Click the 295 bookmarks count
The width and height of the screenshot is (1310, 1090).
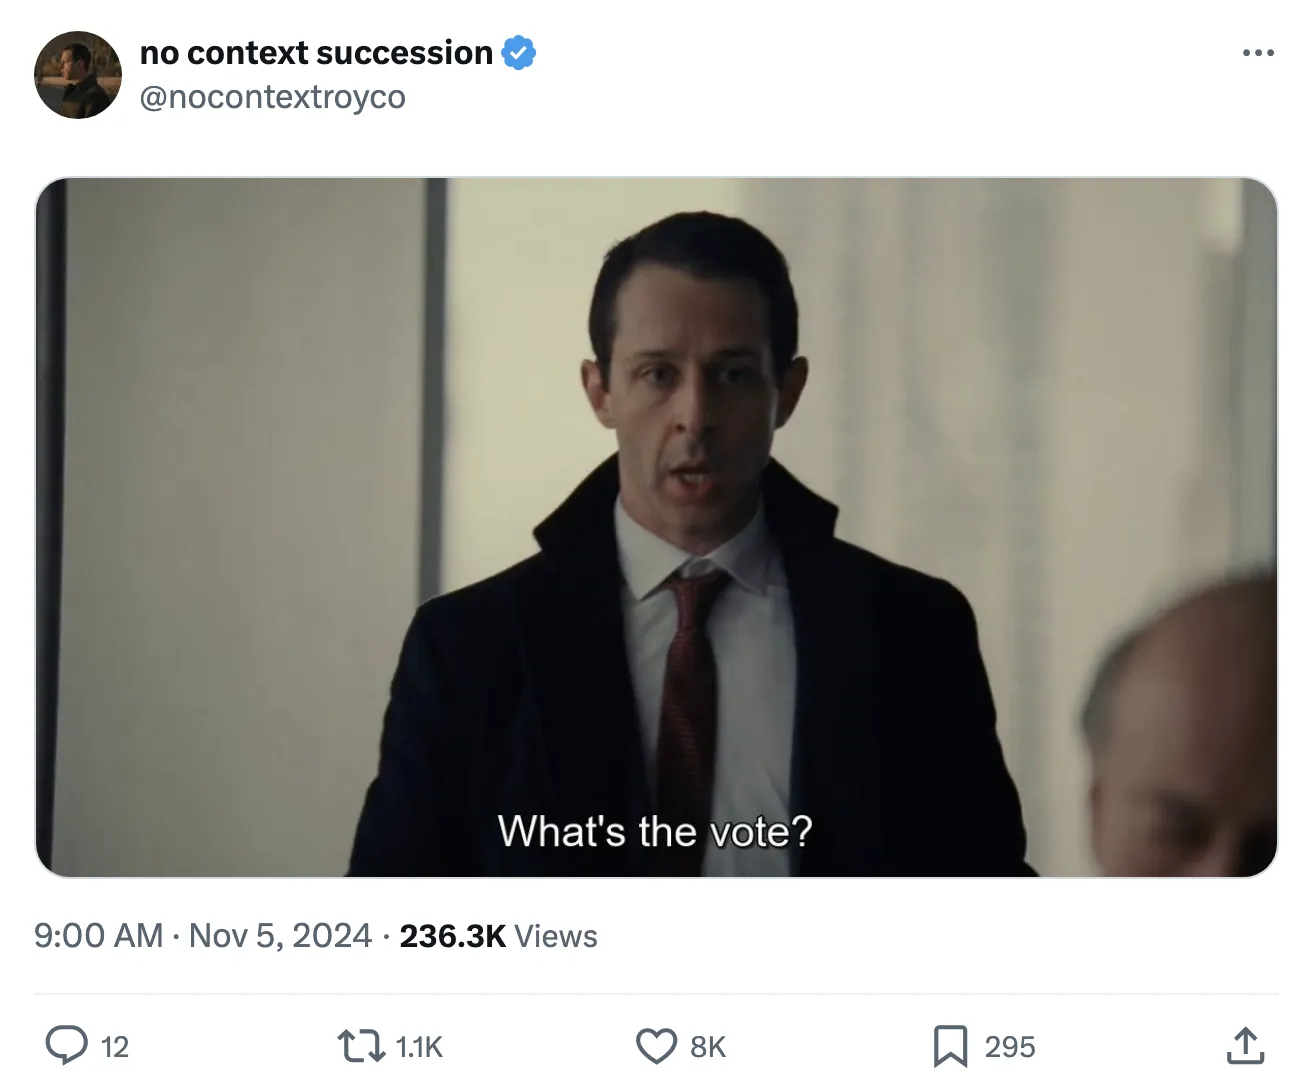tap(1010, 1047)
